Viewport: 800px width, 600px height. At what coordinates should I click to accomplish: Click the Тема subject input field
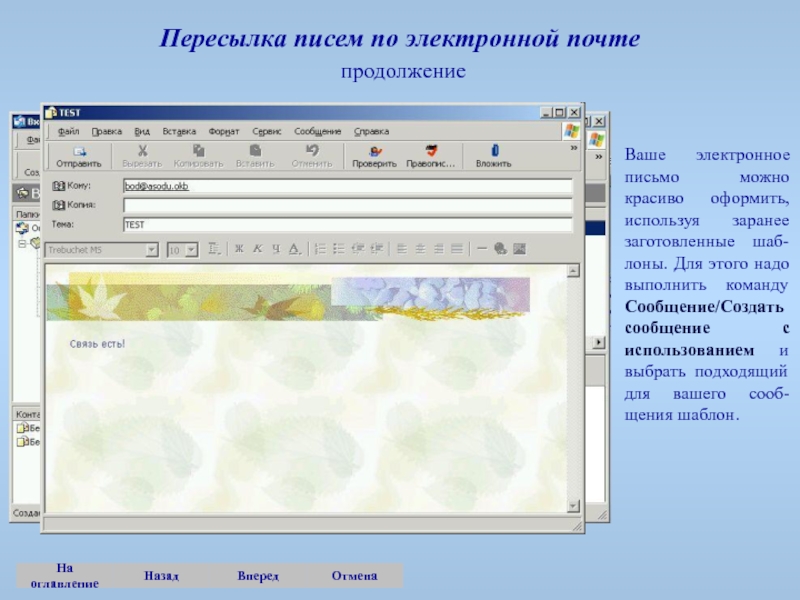(x=347, y=225)
